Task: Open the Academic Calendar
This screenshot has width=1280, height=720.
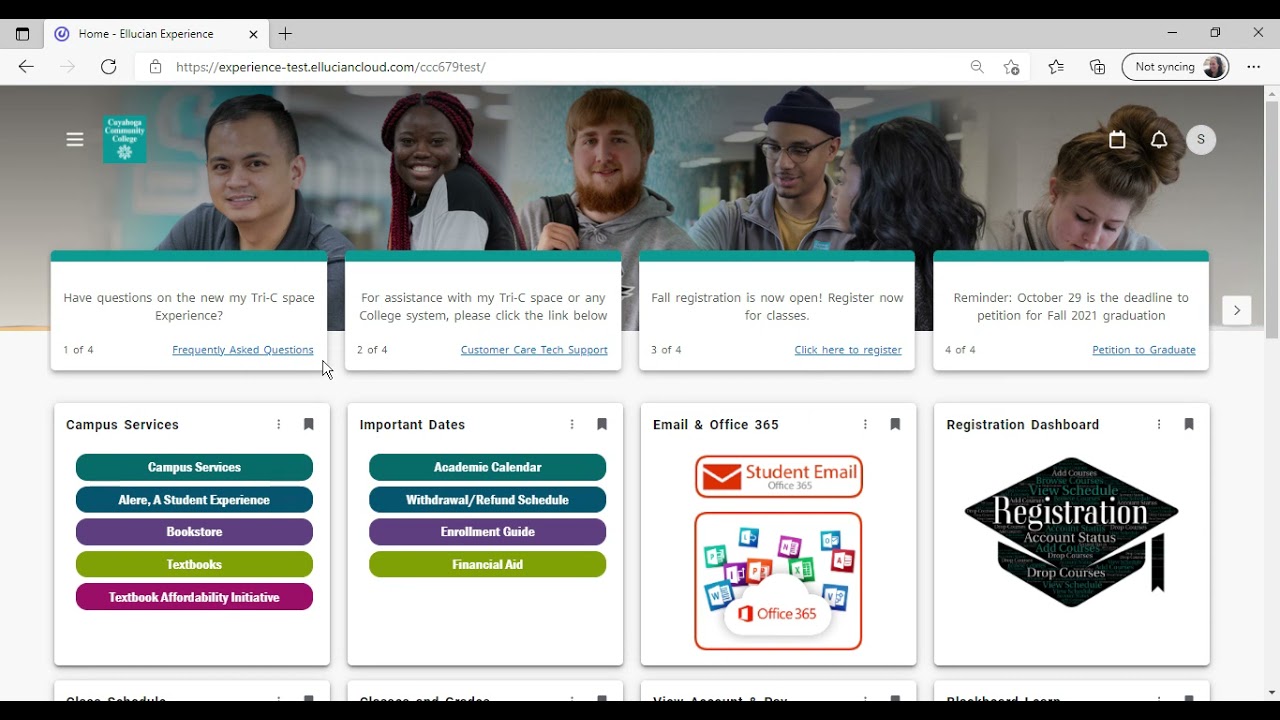Action: pyautogui.click(x=488, y=467)
